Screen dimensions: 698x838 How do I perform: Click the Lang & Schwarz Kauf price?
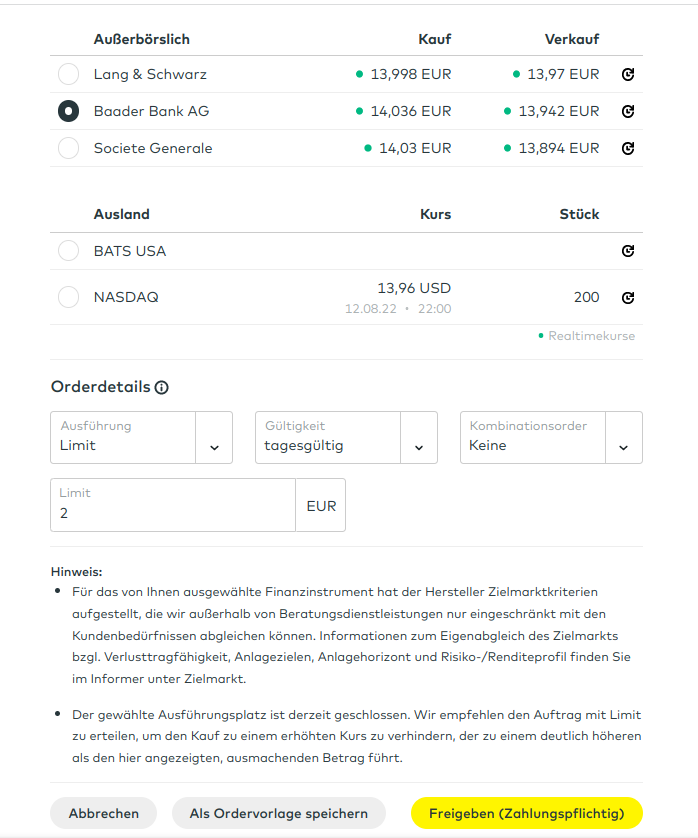[410, 74]
